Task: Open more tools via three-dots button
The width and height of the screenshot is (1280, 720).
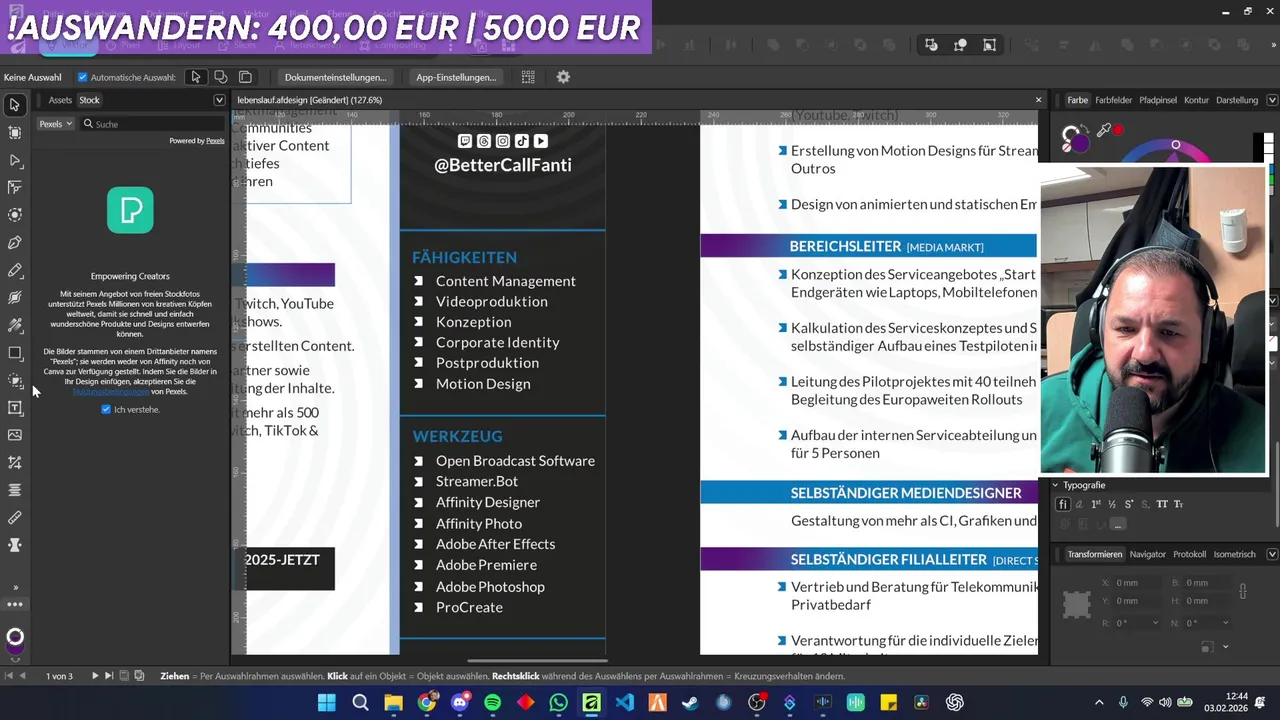Action: coord(15,604)
